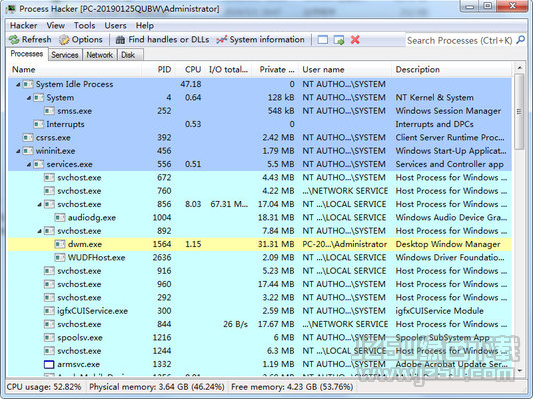Click the search magnifier icon
Image resolution: width=533 pixels, height=400 pixels.
click(x=520, y=40)
